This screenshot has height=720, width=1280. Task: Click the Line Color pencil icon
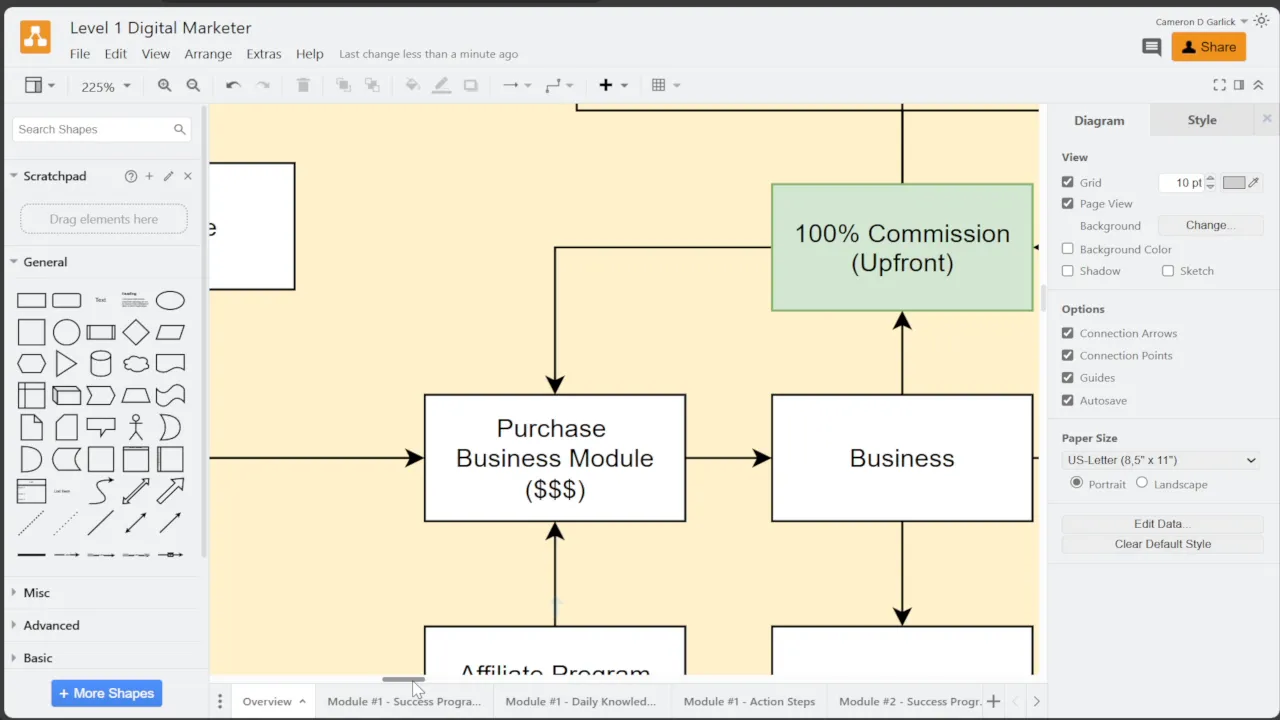point(441,86)
